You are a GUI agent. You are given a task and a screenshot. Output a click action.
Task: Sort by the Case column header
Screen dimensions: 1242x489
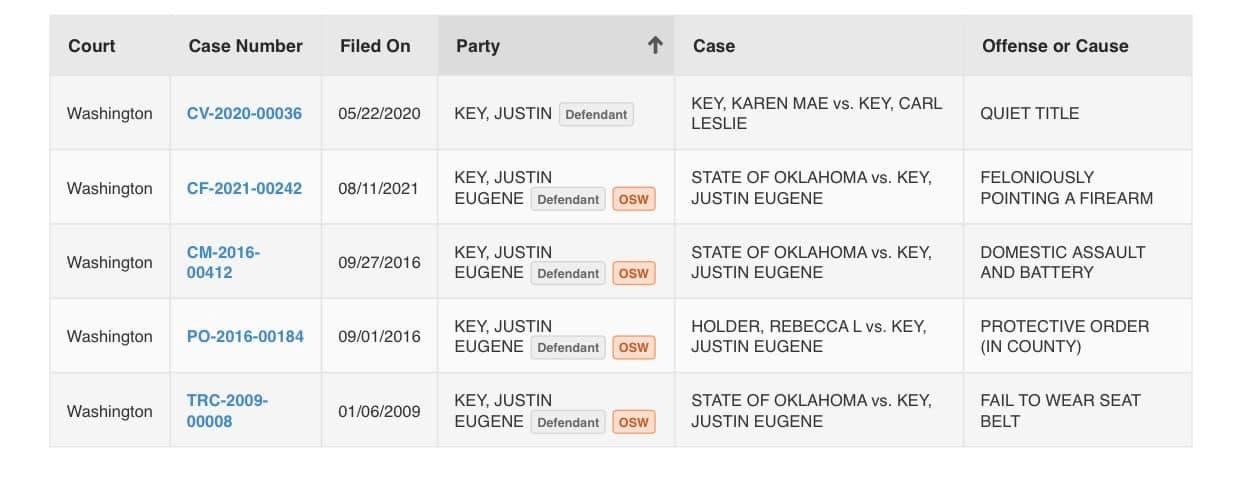pyautogui.click(x=713, y=46)
